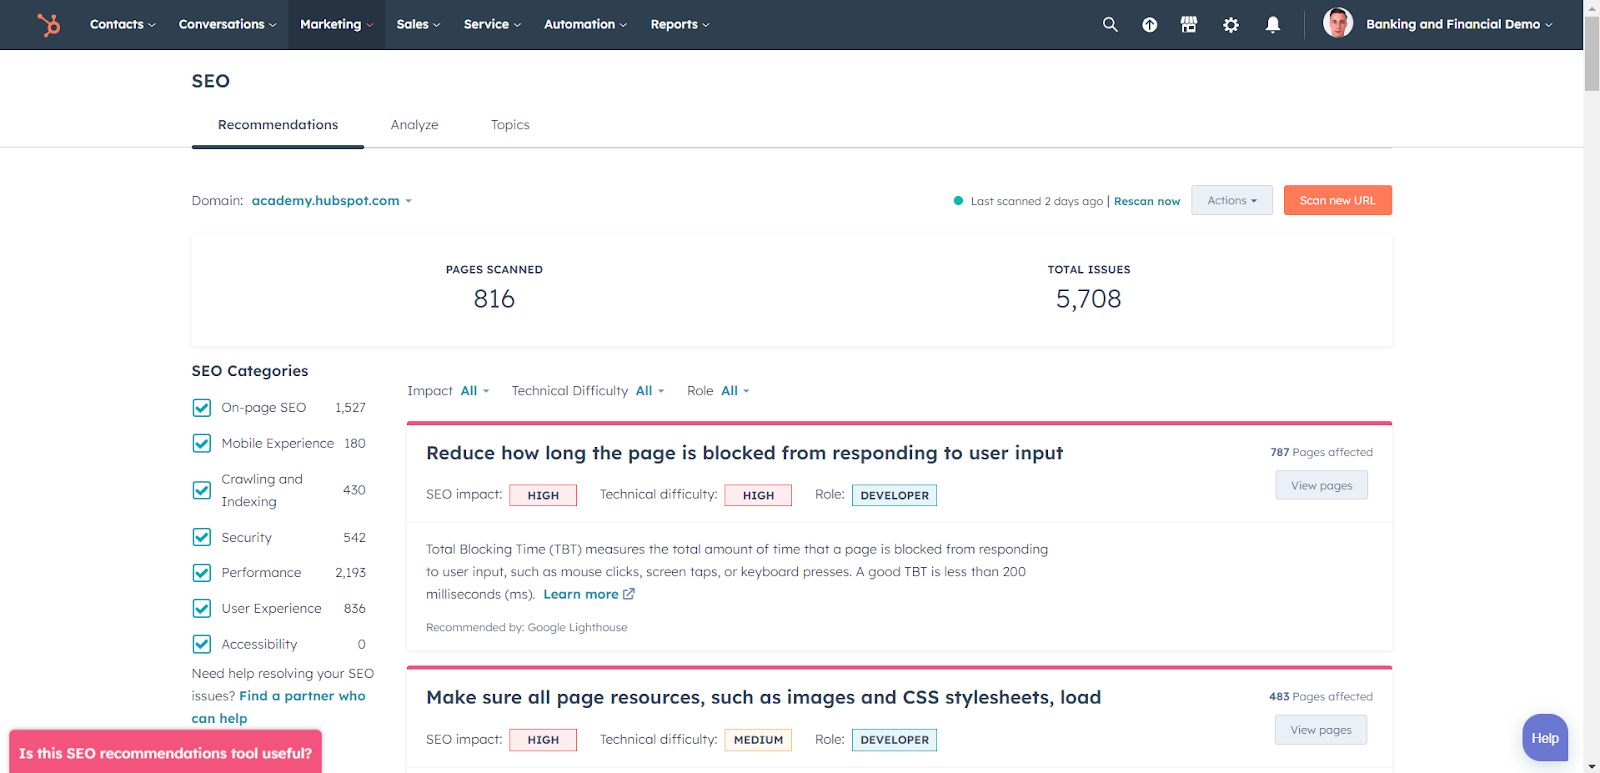
Task: Click the Last scanned 2 days ago status
Action: (x=1037, y=201)
